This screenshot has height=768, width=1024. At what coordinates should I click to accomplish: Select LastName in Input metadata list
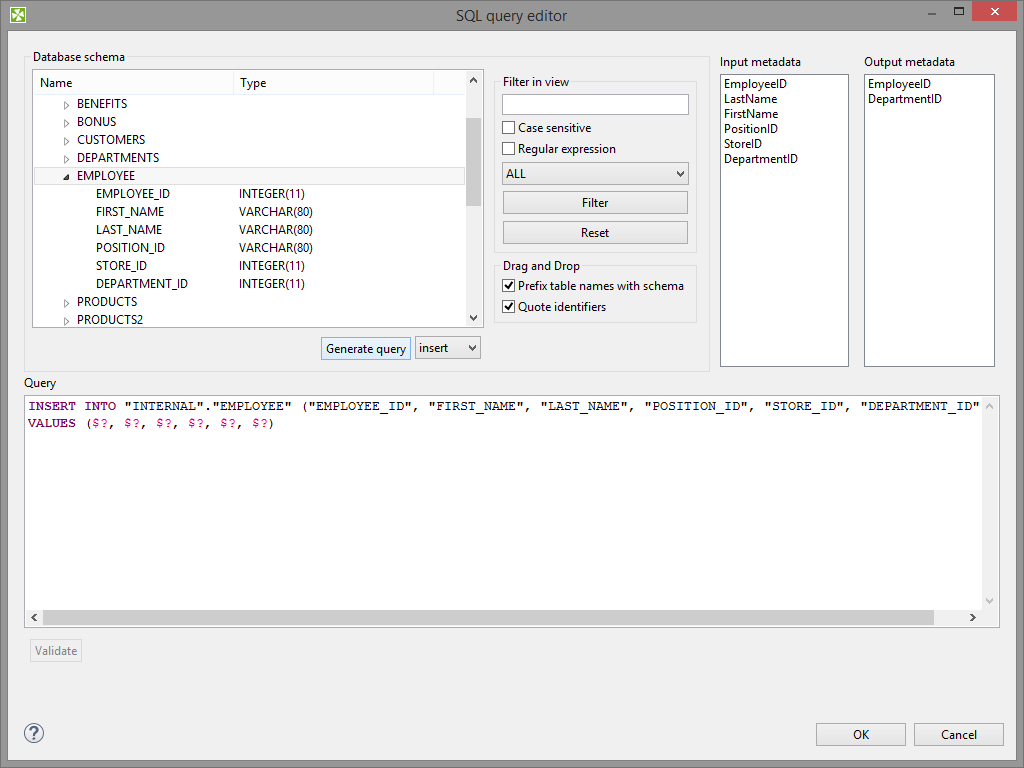(750, 99)
